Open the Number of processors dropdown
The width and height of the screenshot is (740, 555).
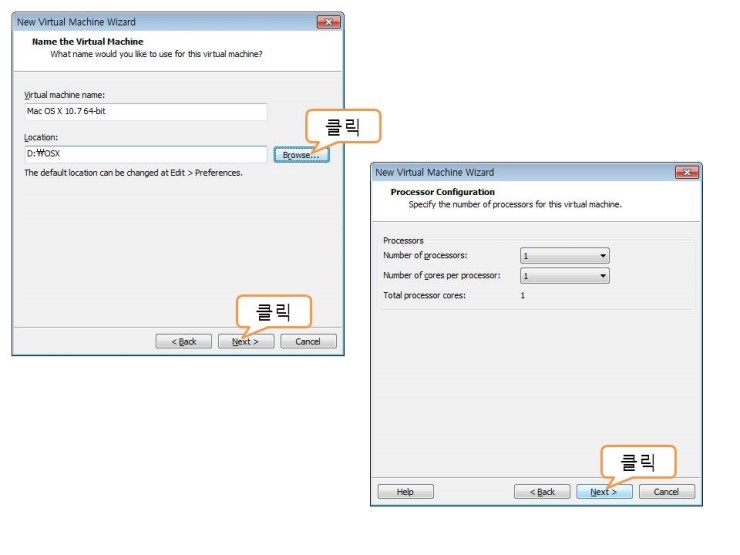(x=564, y=256)
